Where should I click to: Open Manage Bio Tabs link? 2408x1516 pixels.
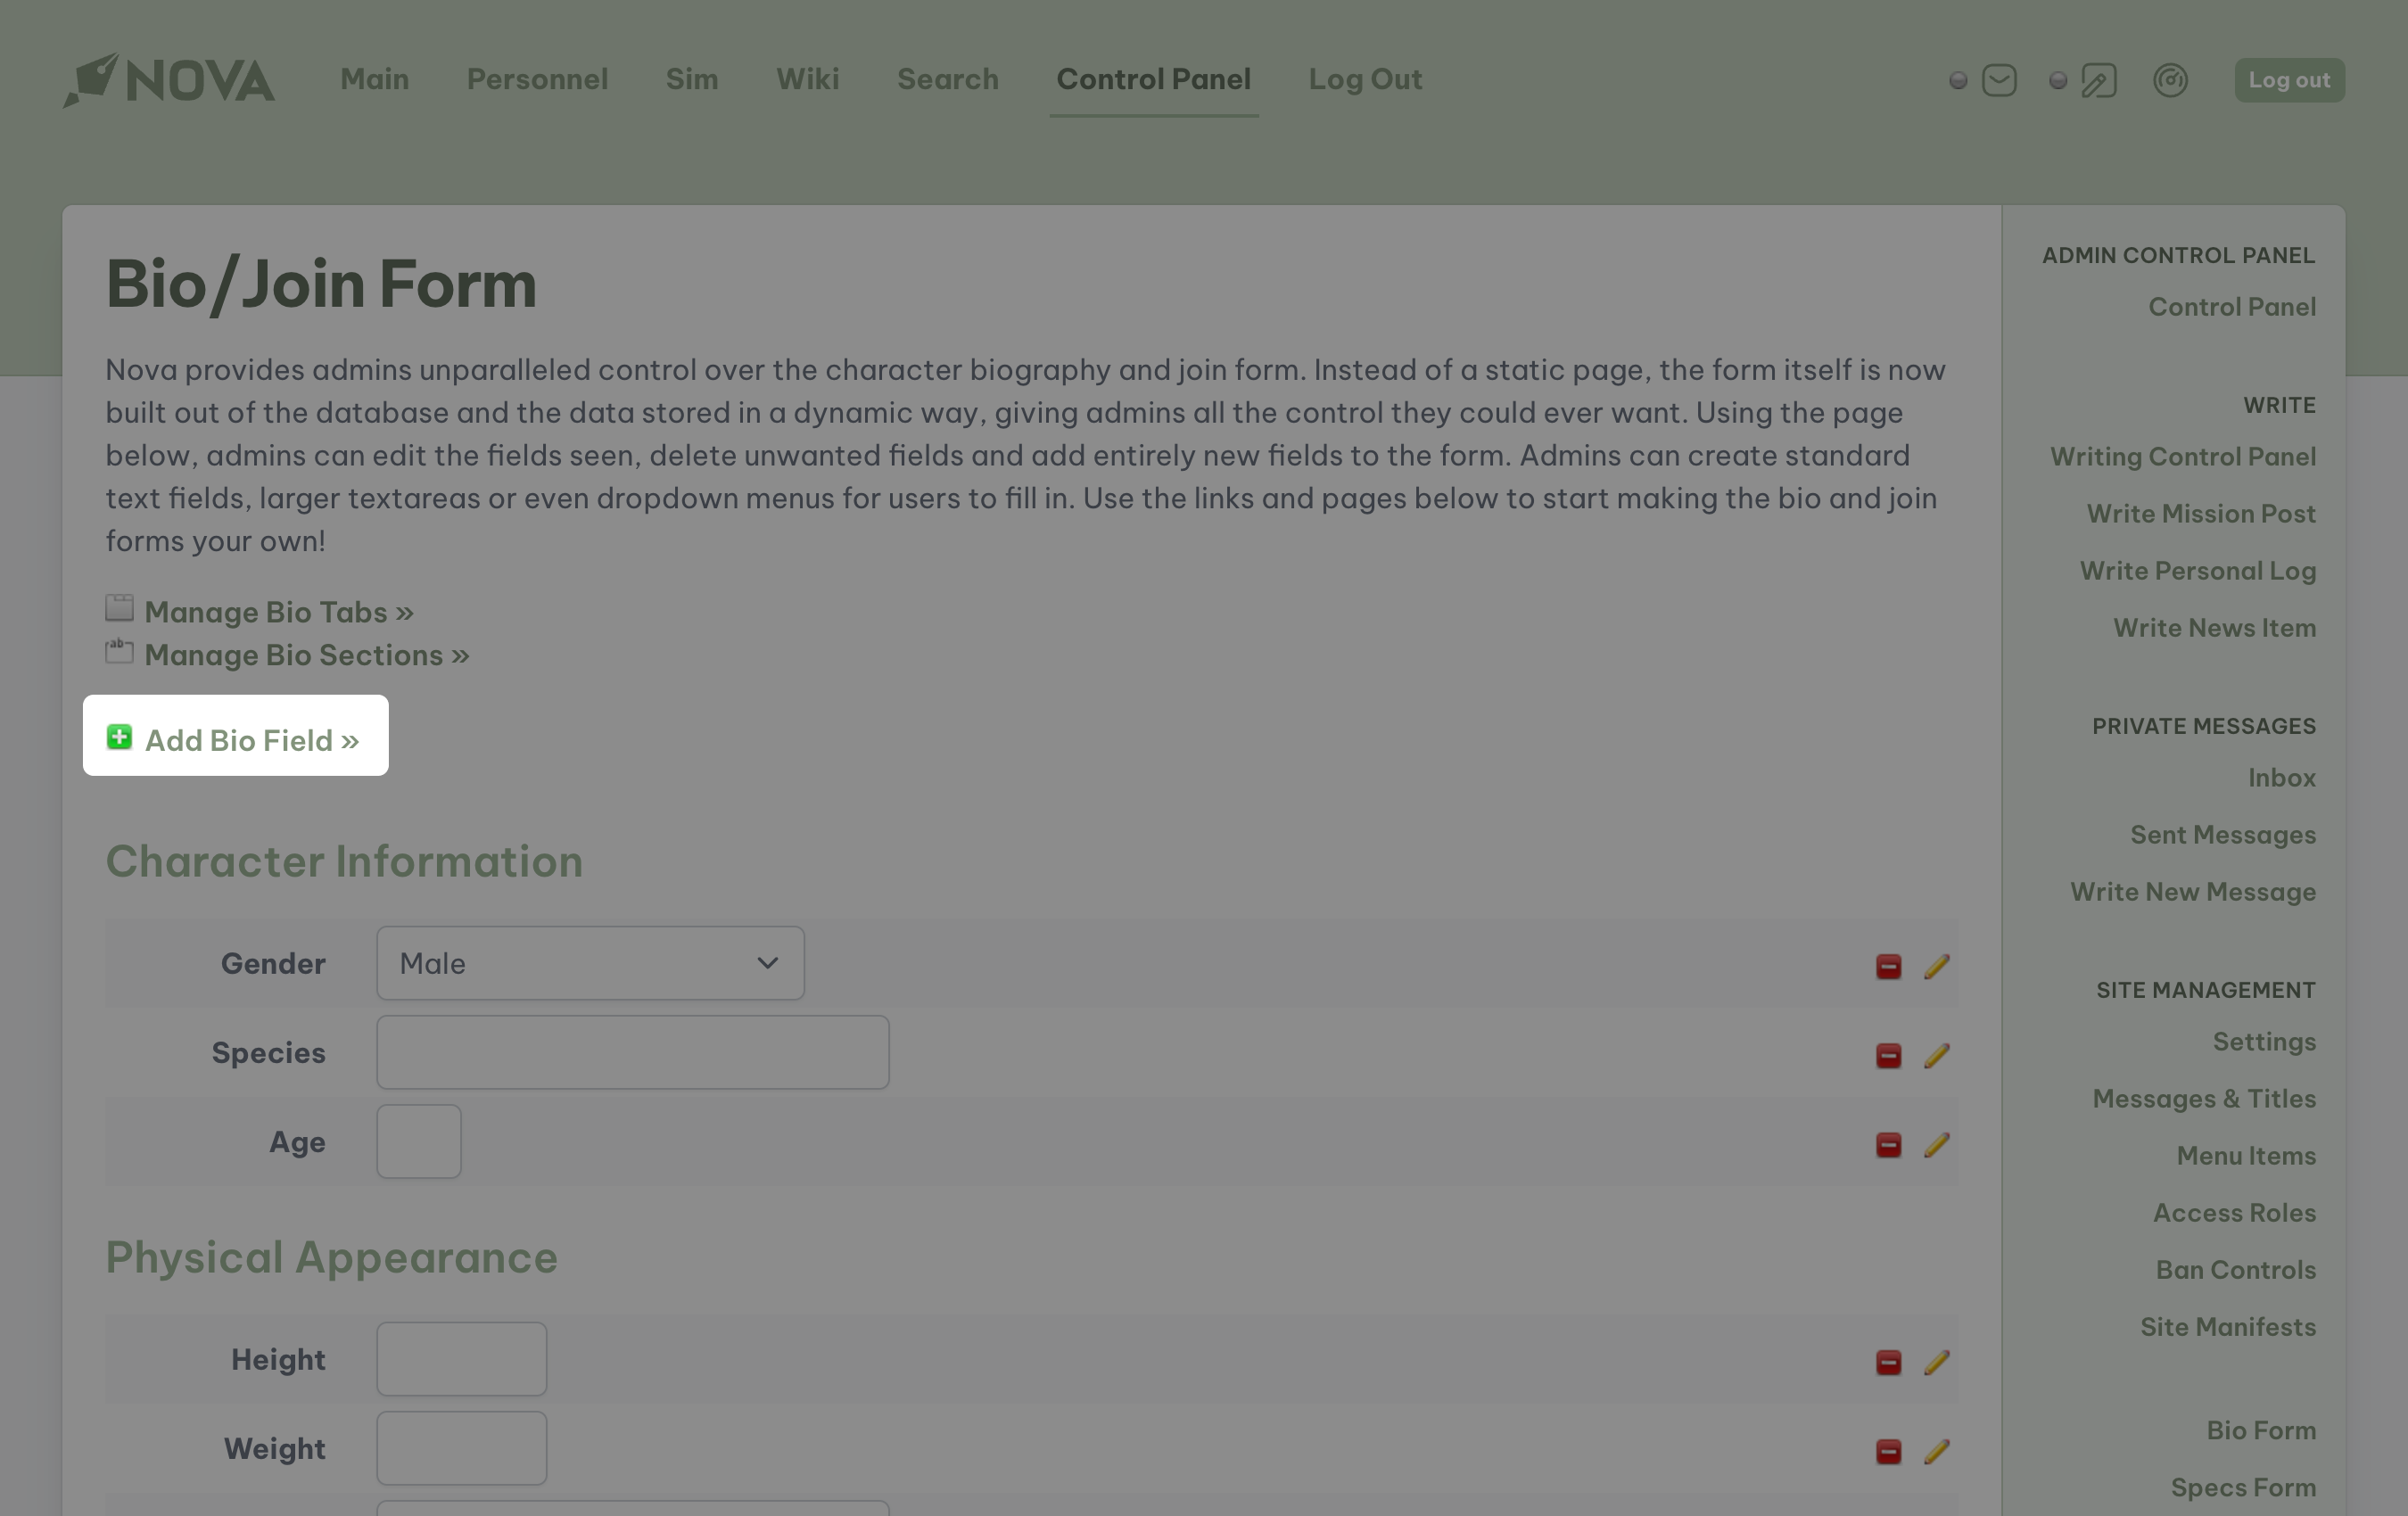pos(278,612)
